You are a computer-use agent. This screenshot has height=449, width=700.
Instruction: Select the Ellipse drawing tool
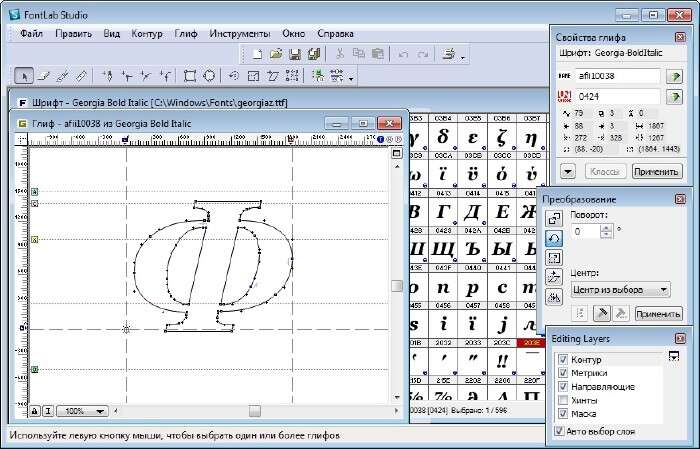point(209,76)
